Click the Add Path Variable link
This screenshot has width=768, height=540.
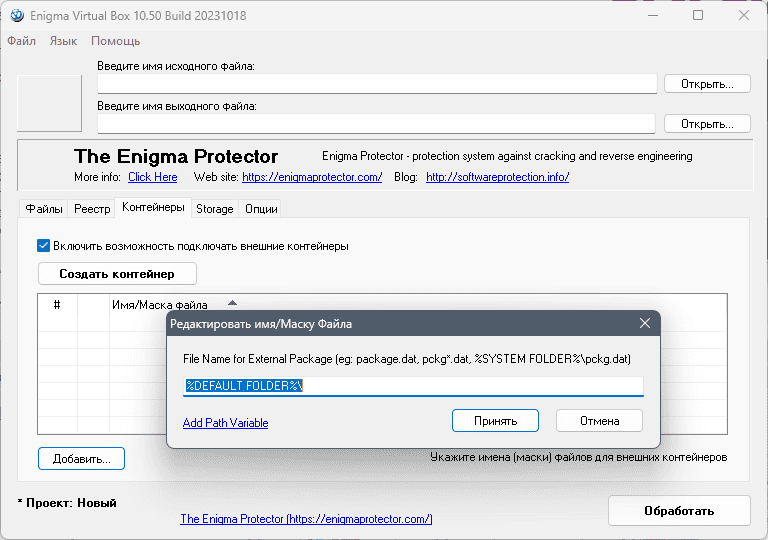coord(225,423)
